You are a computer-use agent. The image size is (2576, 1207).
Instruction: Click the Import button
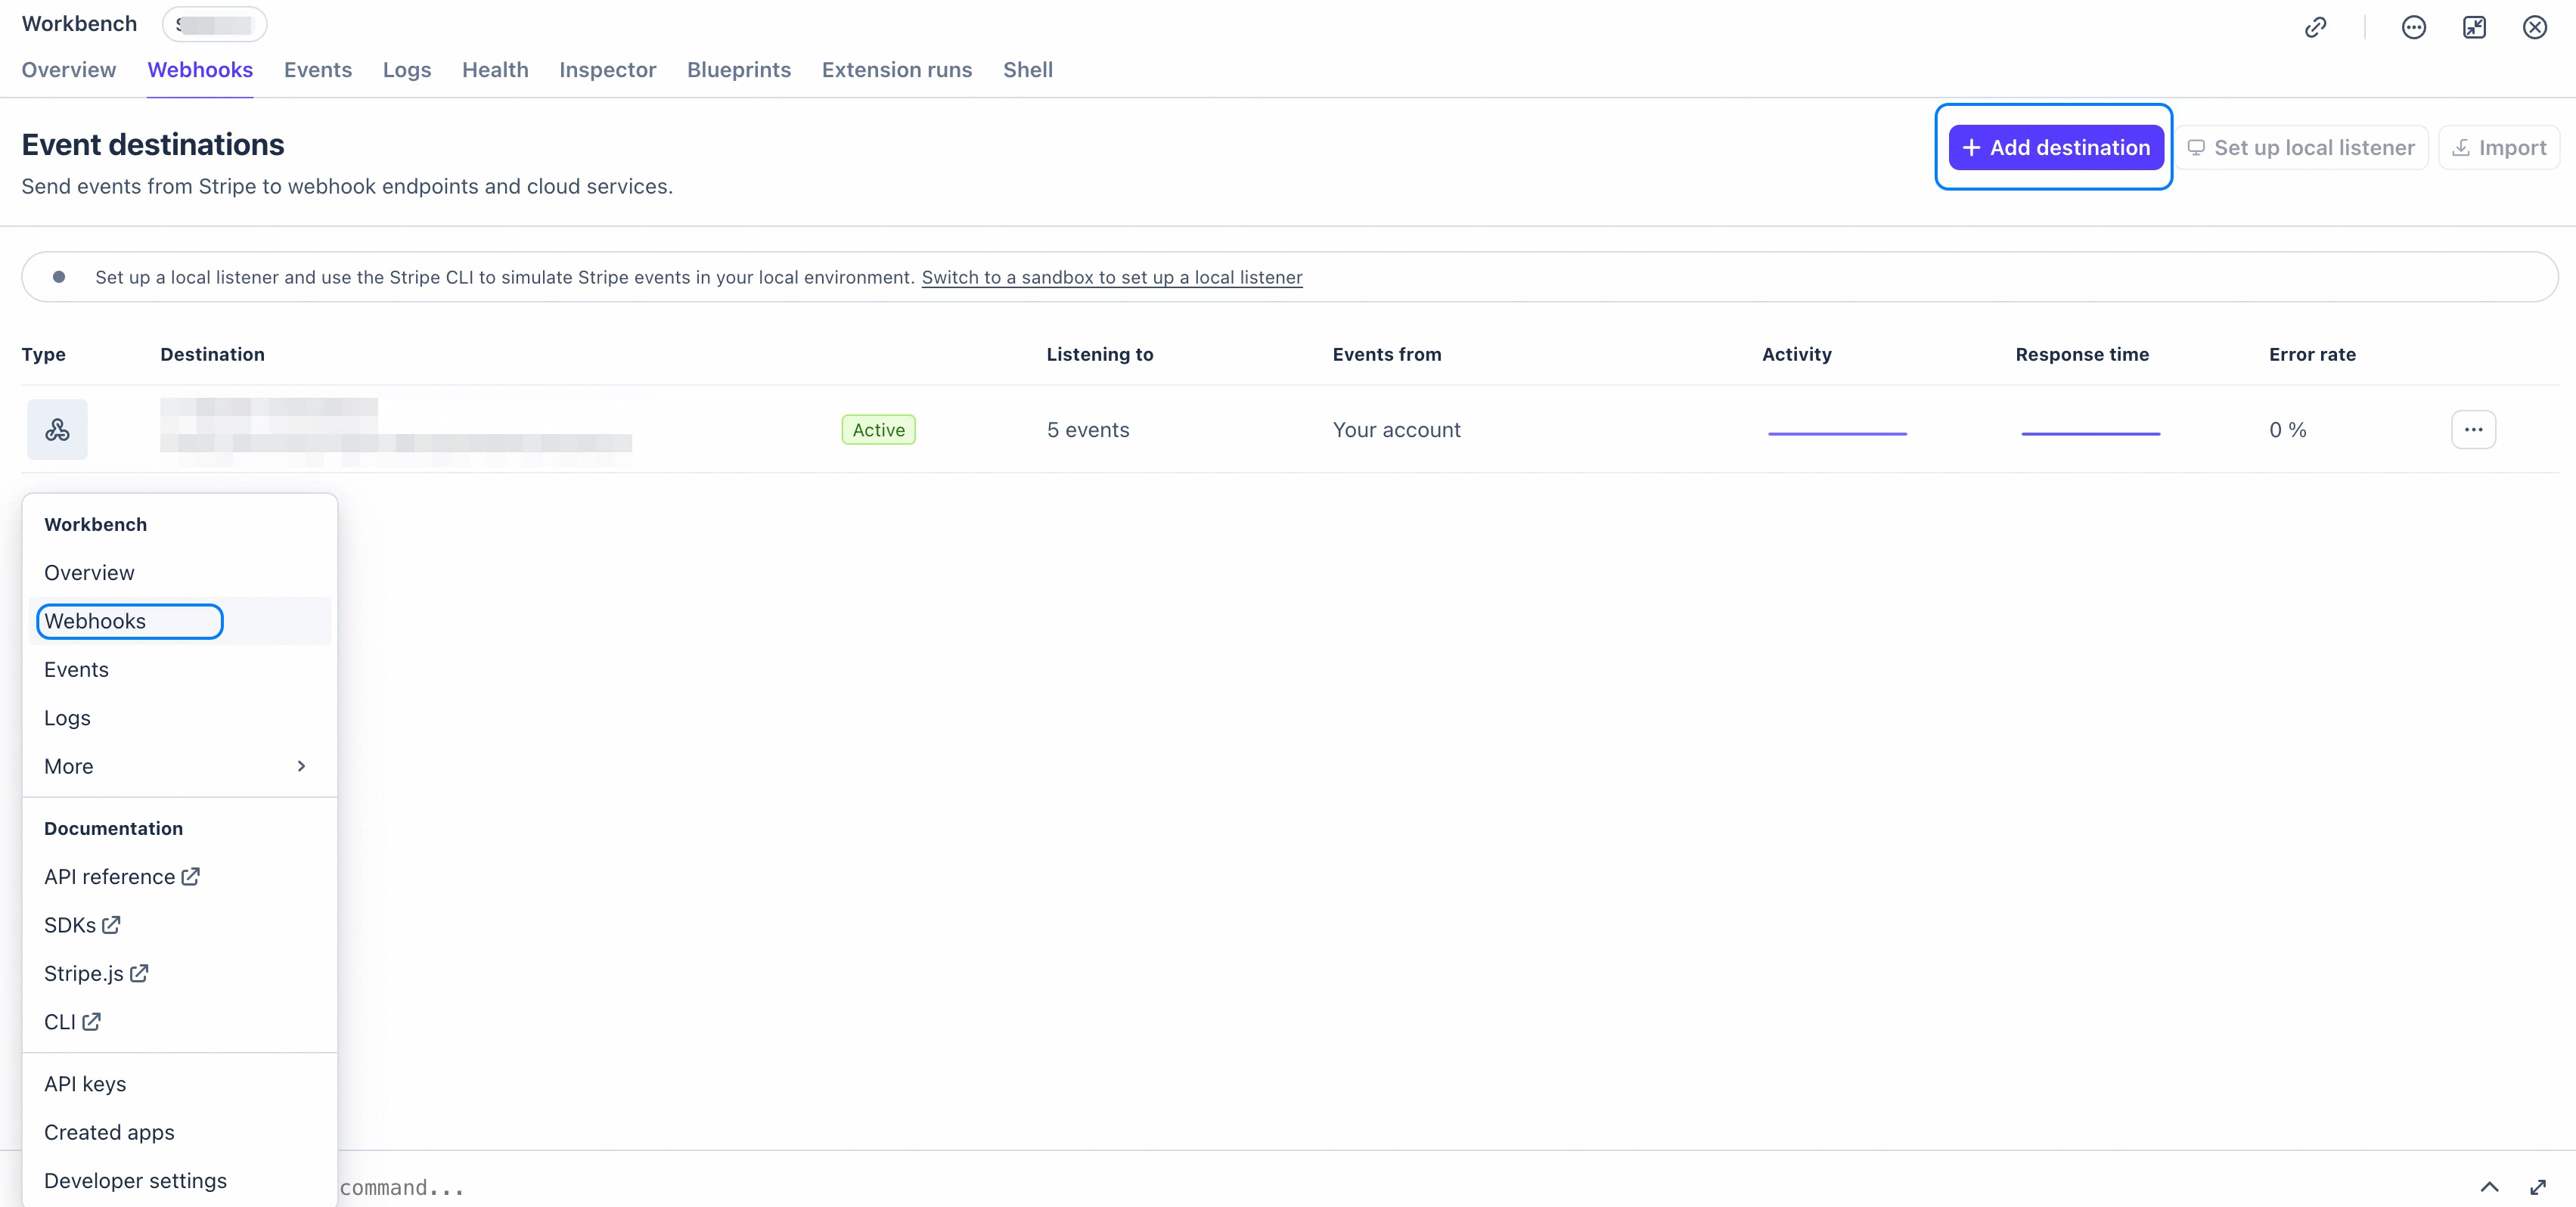[x=2499, y=148]
